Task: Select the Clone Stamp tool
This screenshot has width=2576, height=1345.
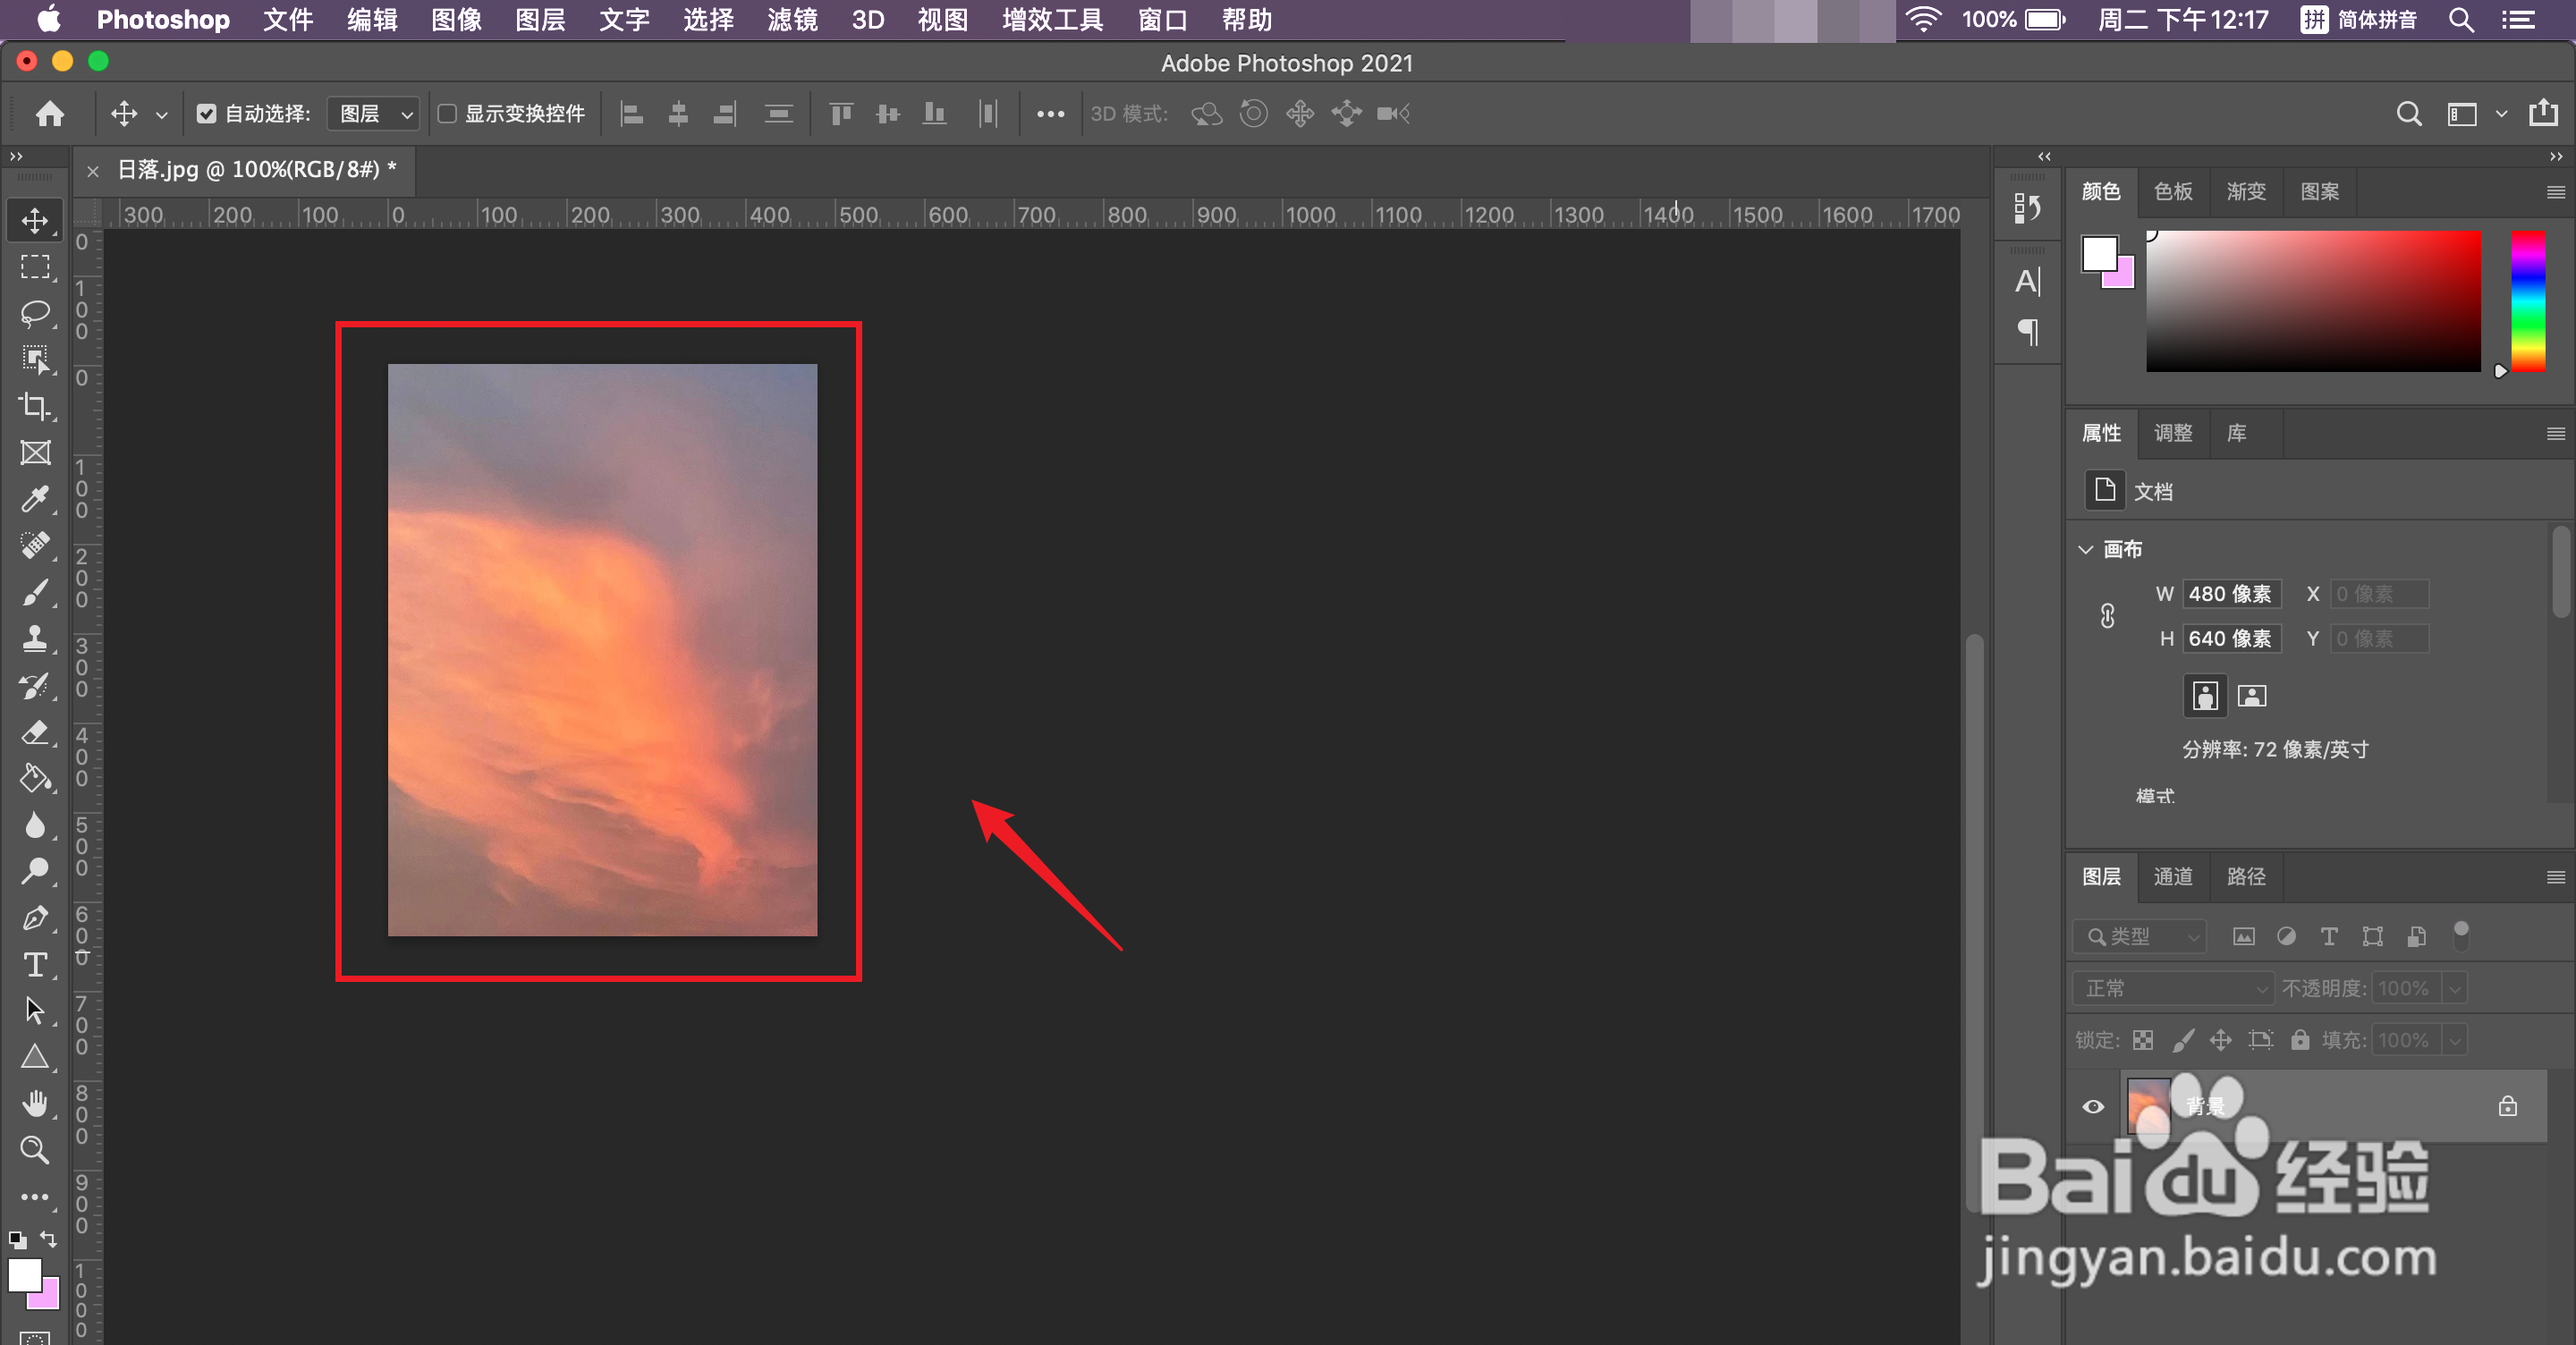Action: pos(35,639)
